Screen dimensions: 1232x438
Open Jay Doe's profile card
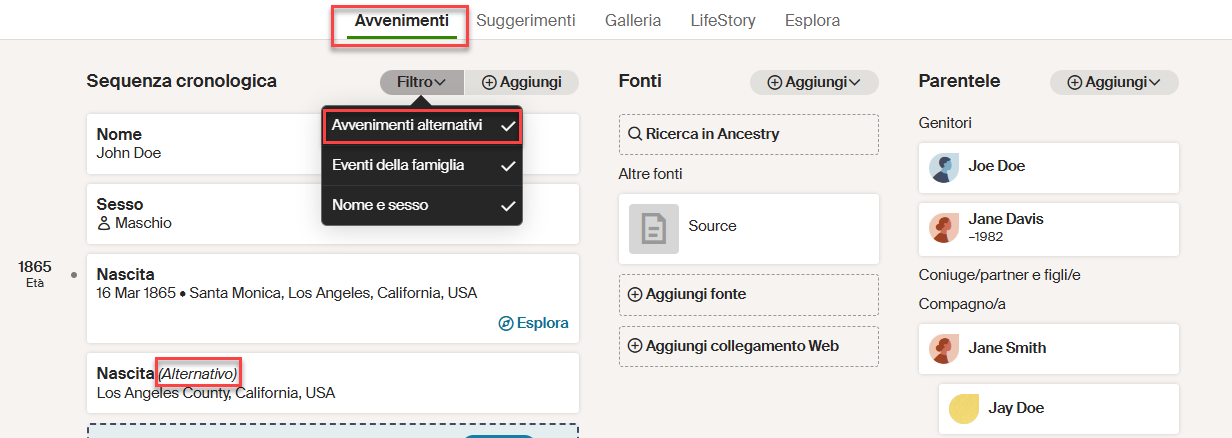click(x=1059, y=409)
